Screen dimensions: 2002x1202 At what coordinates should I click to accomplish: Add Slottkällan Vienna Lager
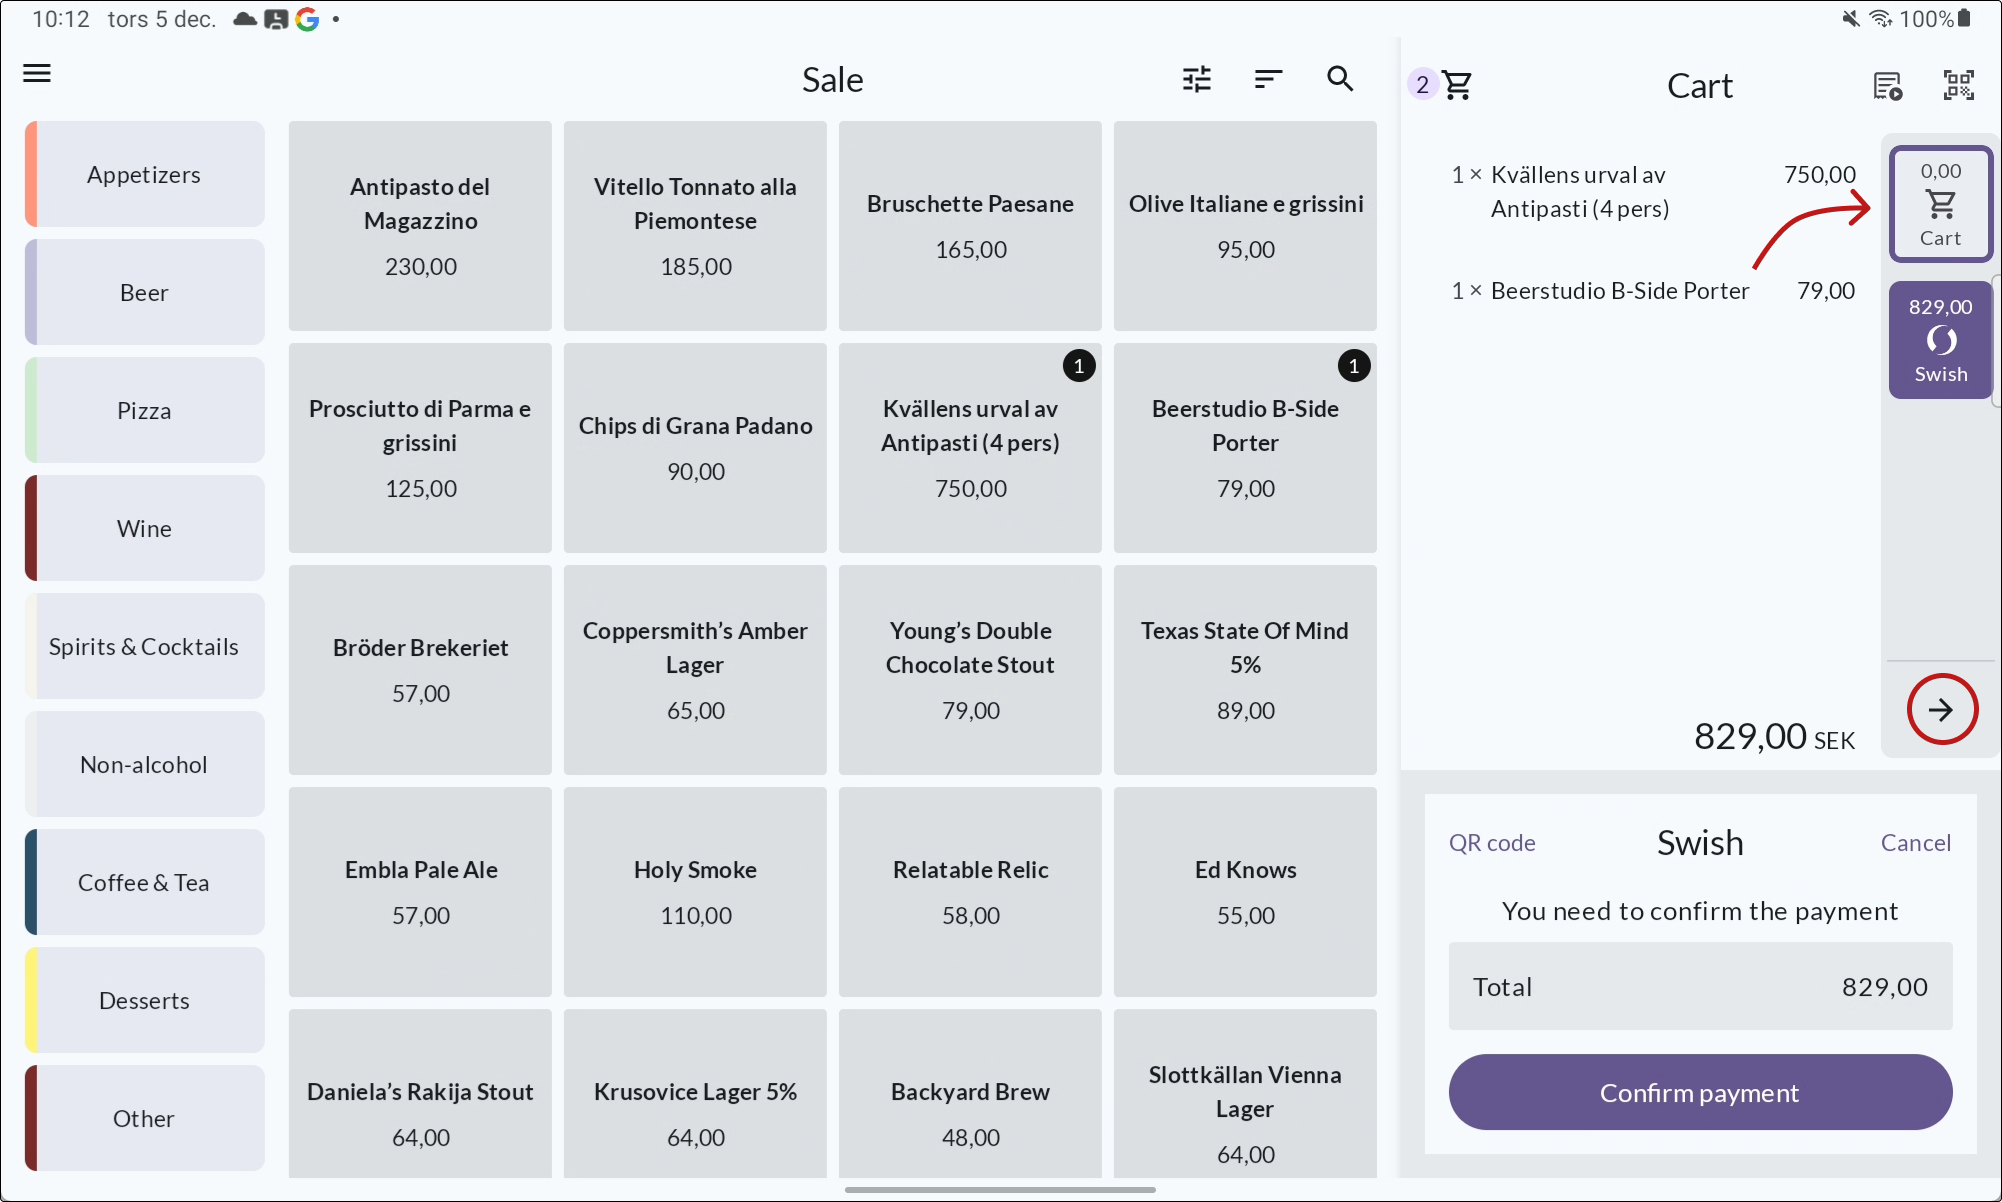point(1245,1094)
